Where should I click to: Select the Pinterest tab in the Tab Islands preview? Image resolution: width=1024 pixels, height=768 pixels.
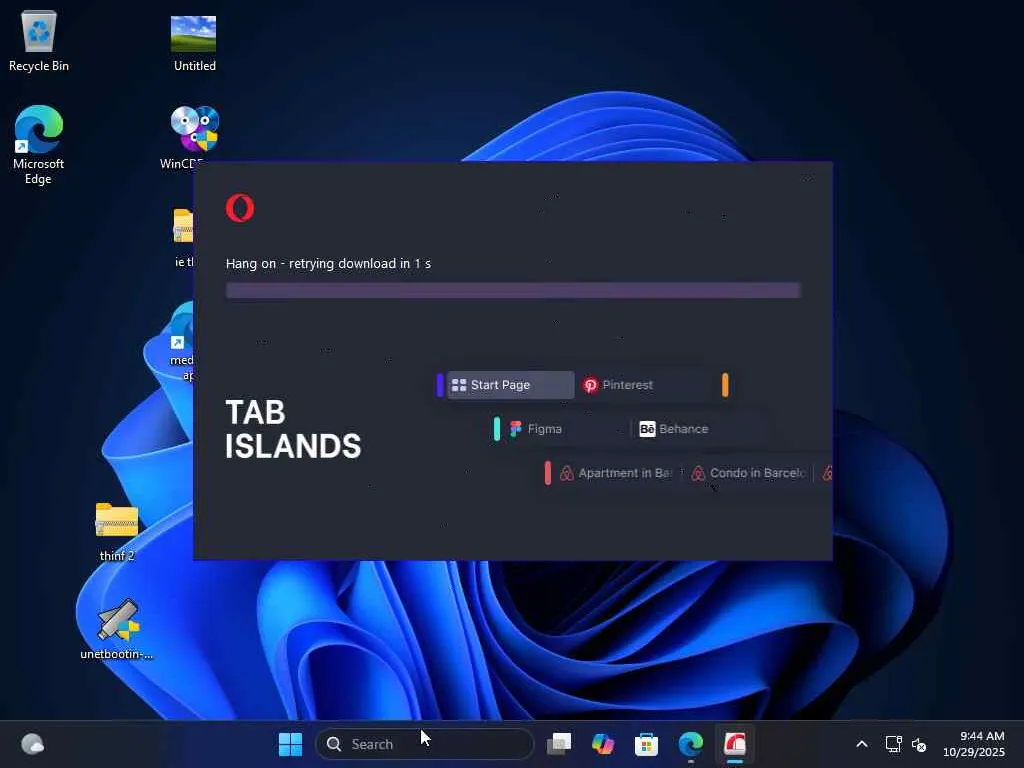pos(618,385)
